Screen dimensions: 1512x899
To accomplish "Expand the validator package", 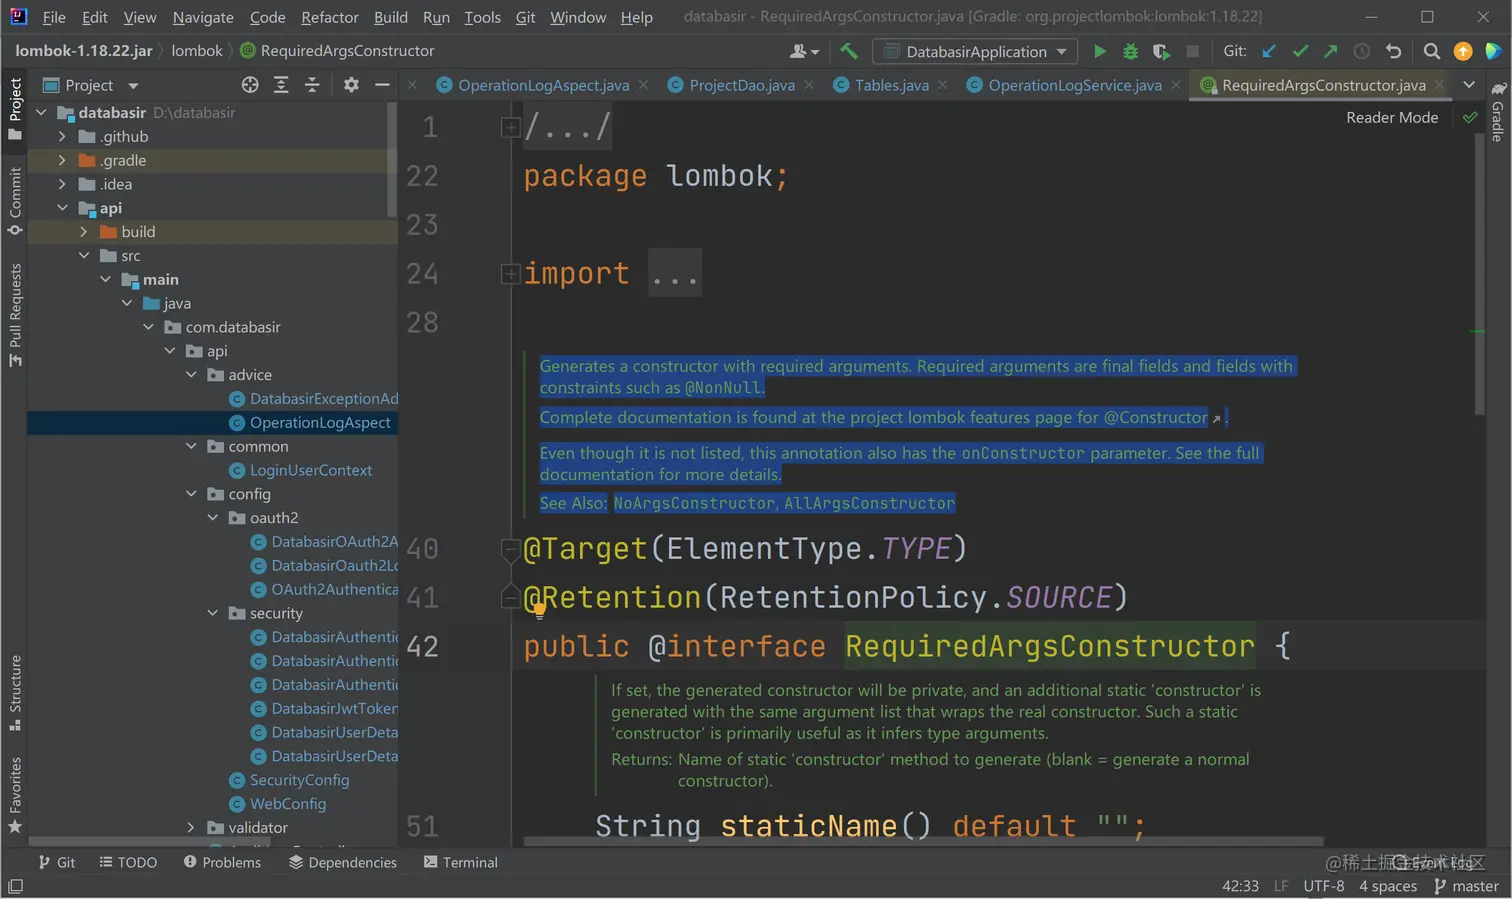I will pyautogui.click(x=192, y=827).
